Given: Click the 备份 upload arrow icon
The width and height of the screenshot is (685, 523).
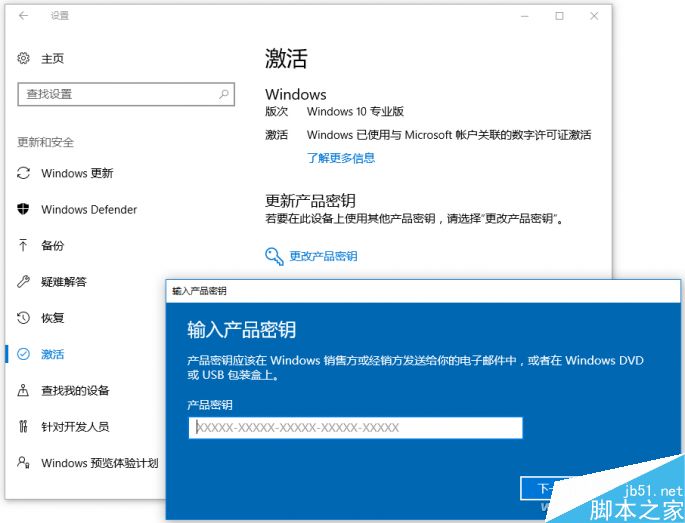Looking at the screenshot, I should [24, 245].
